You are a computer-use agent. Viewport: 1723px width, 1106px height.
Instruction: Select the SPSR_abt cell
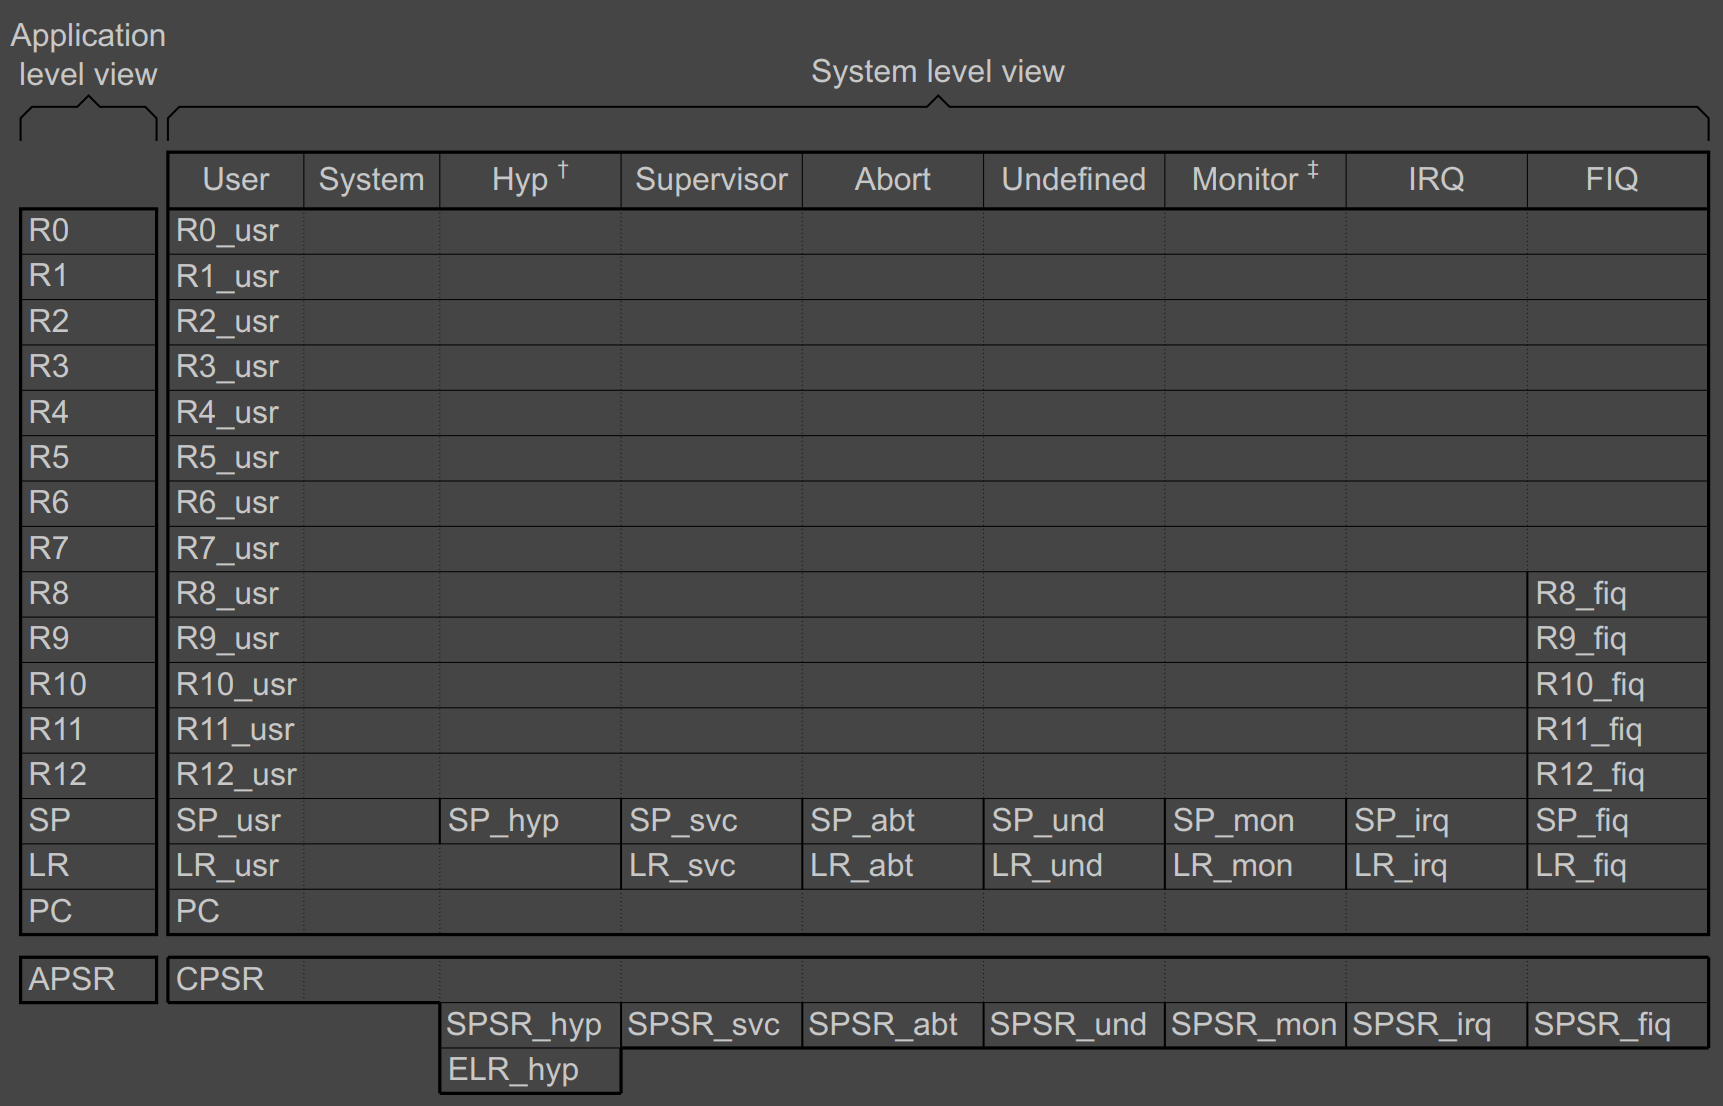(892, 1025)
